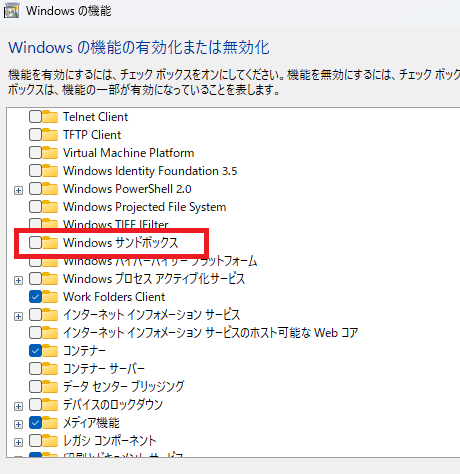Viewport: 460px width, 474px height.
Task: Click the folder icon beside TFTP Client
Action: click(x=50, y=135)
